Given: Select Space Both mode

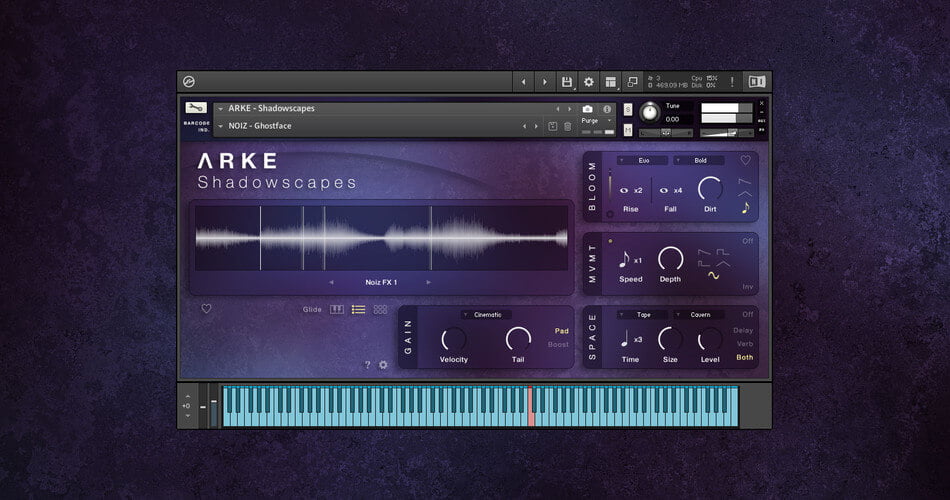Looking at the screenshot, I should coord(745,358).
